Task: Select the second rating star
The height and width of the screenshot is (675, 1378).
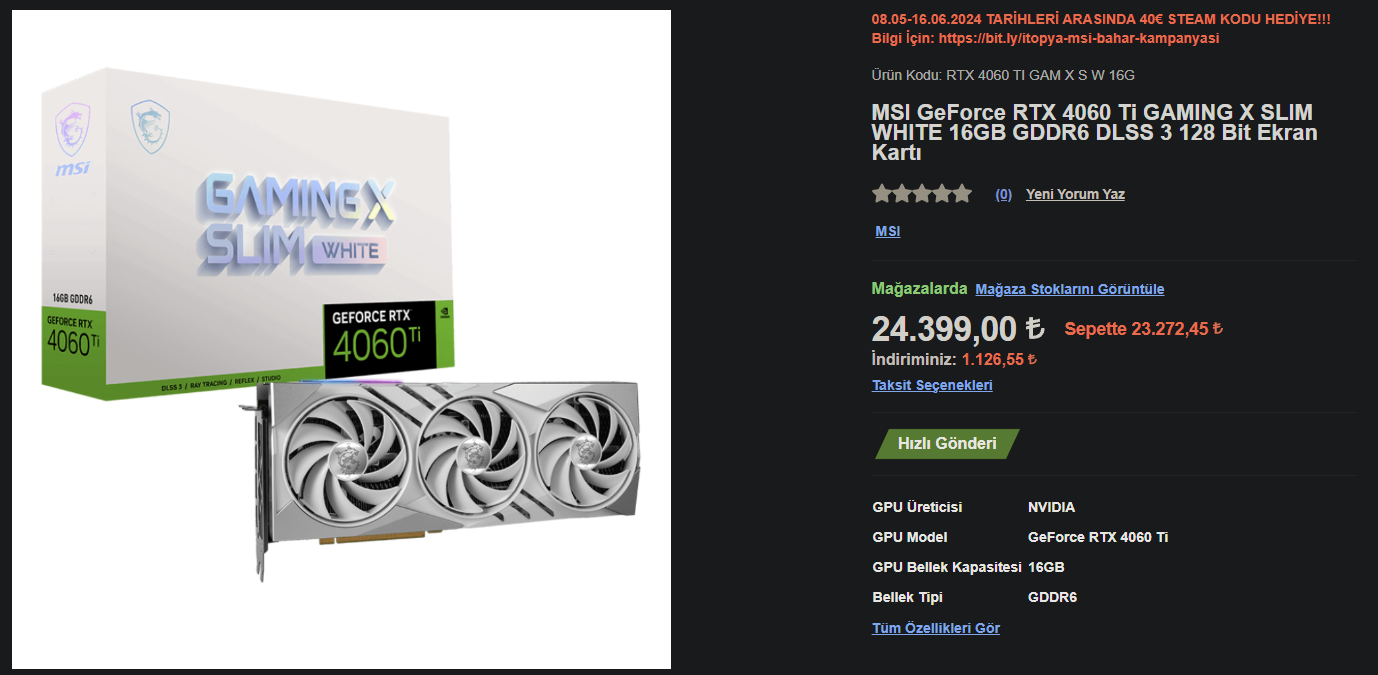Action: pyautogui.click(x=902, y=193)
